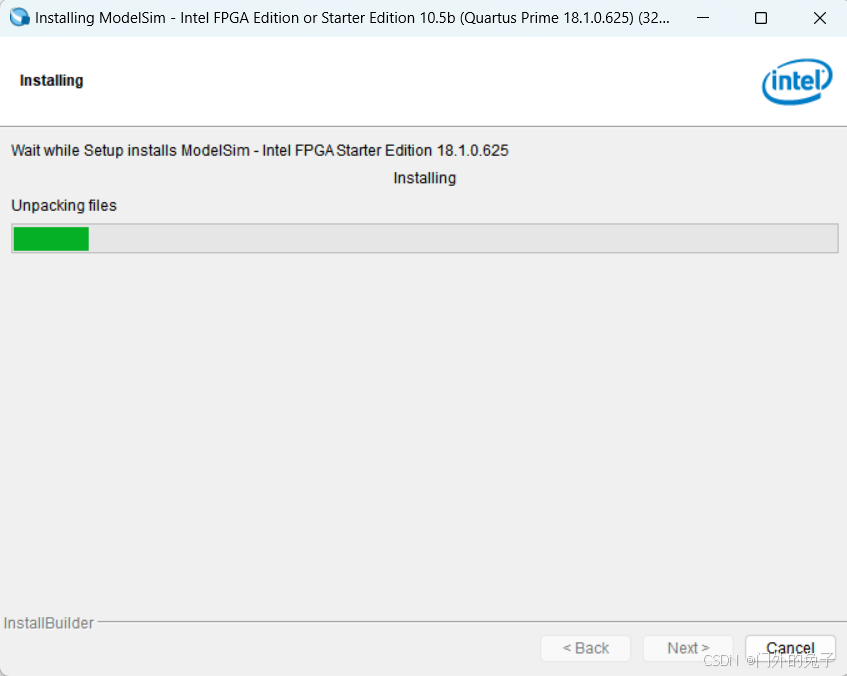Screen dimensions: 847x676
Task: Click the green unpacking progress bar
Action: click(x=425, y=238)
